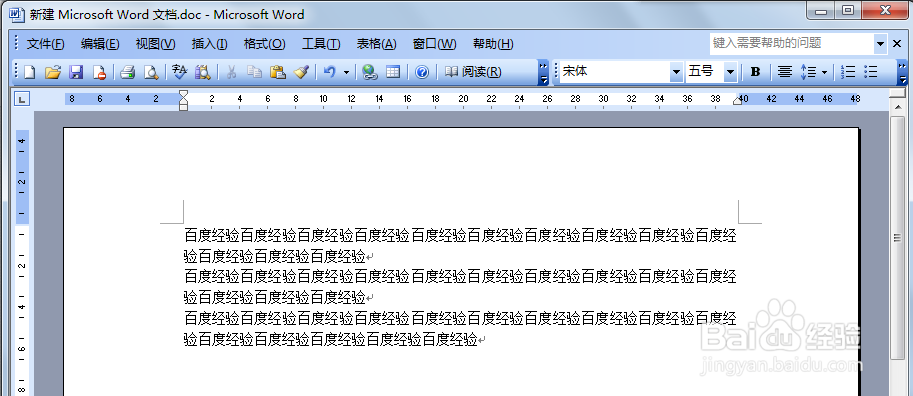Insert a hyperlink
Viewport: 913px width, 396px height.
point(370,72)
